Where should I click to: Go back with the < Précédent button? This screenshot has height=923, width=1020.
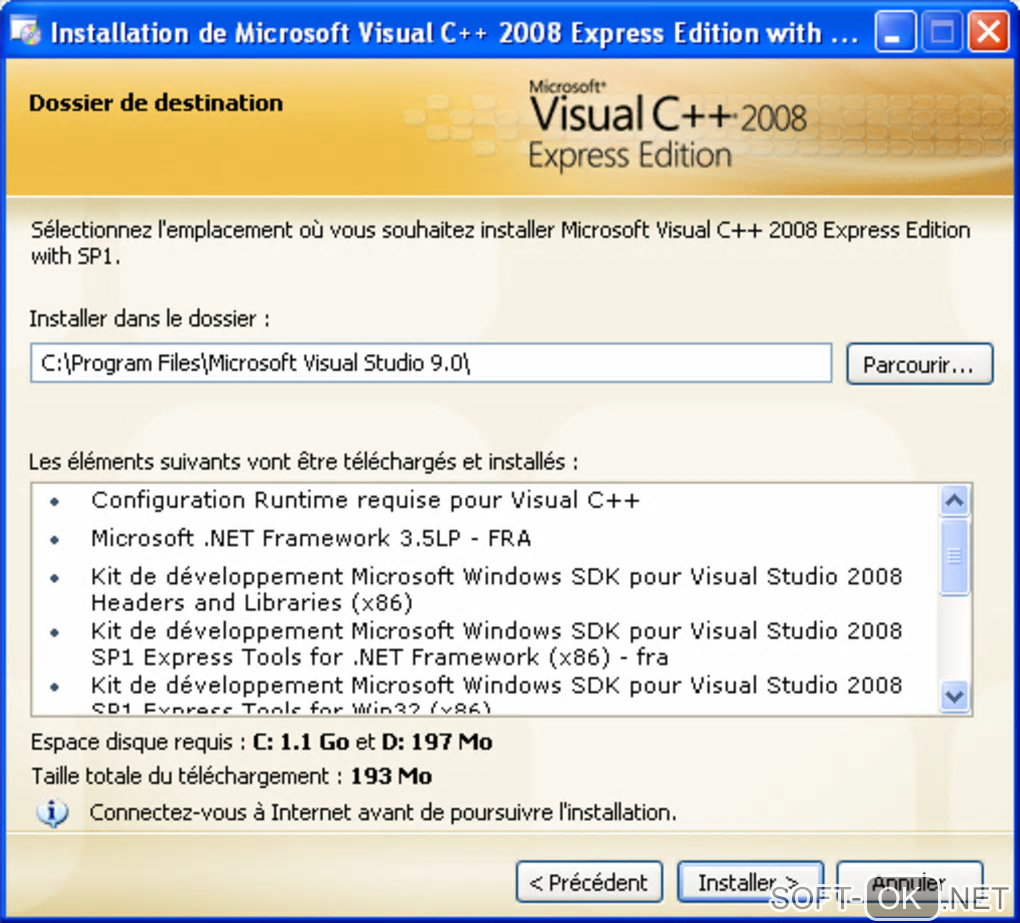coord(589,882)
